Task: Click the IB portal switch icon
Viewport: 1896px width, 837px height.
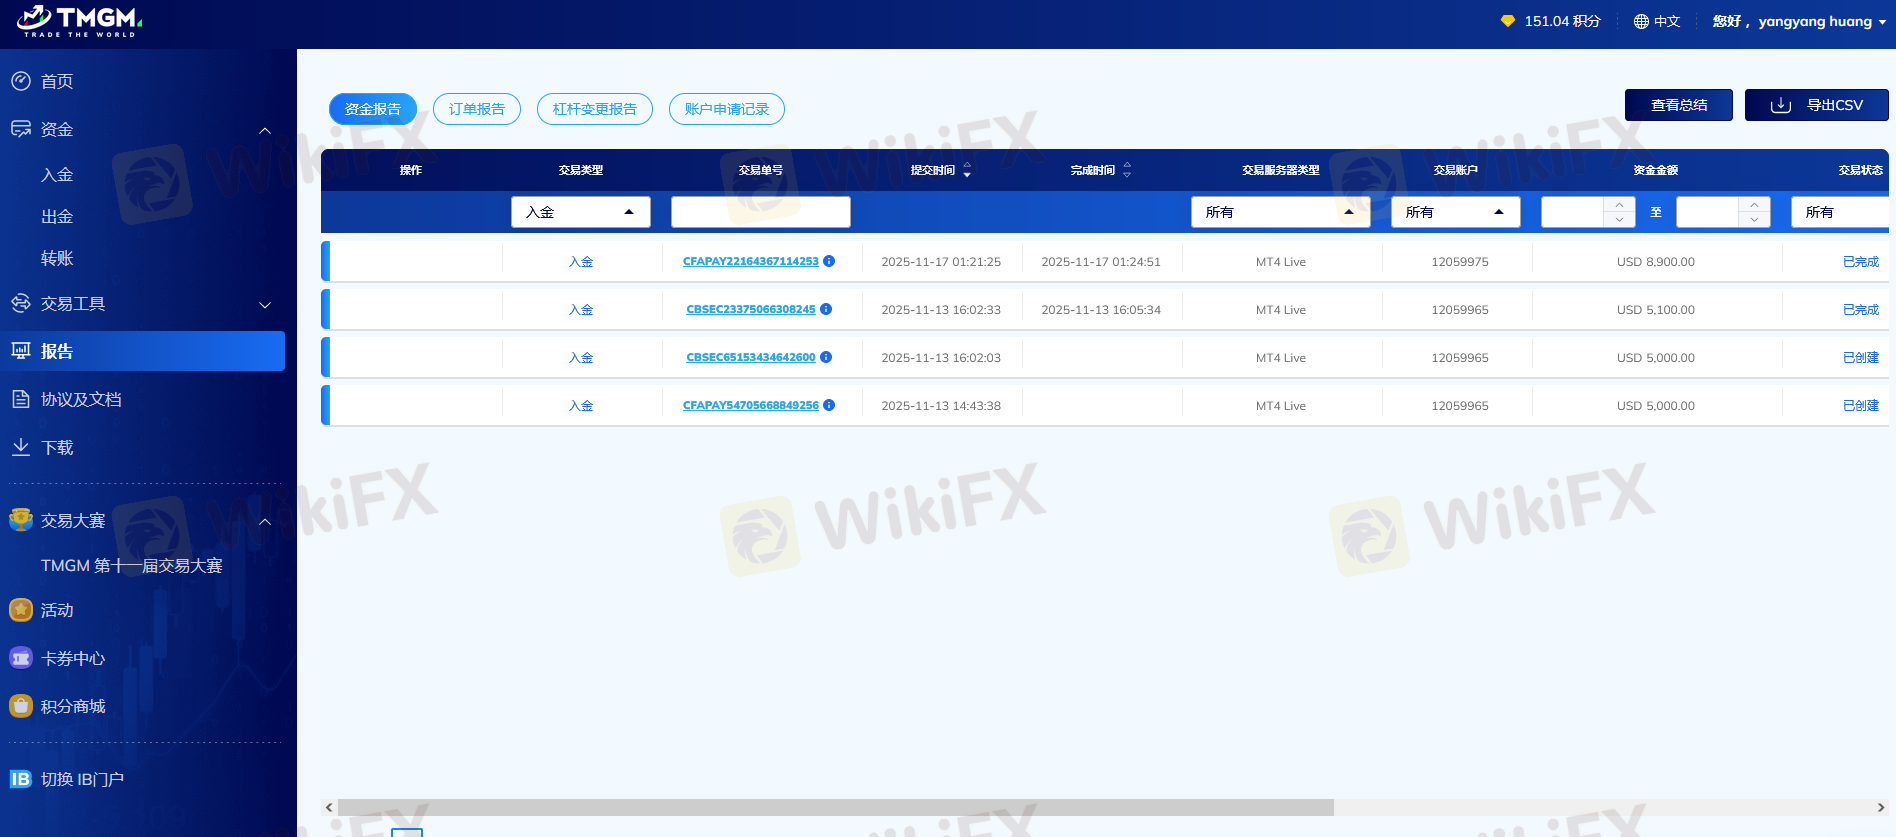Action: click(20, 779)
